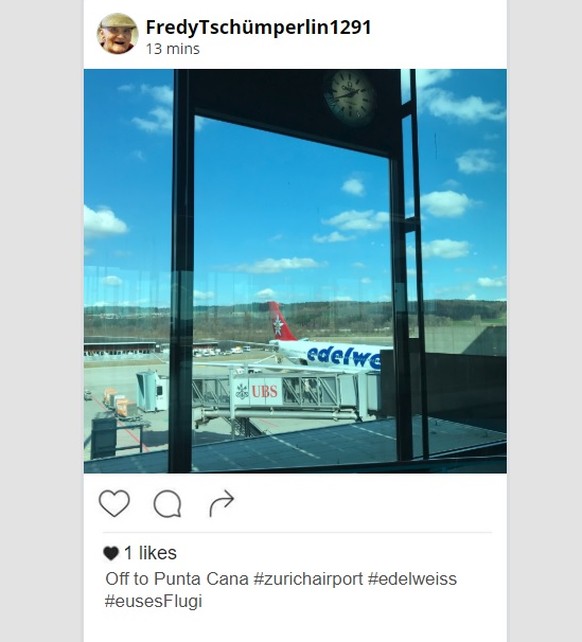Click the Off to Punta Cana caption
Viewport: 582px width, 642px height.
(177, 579)
